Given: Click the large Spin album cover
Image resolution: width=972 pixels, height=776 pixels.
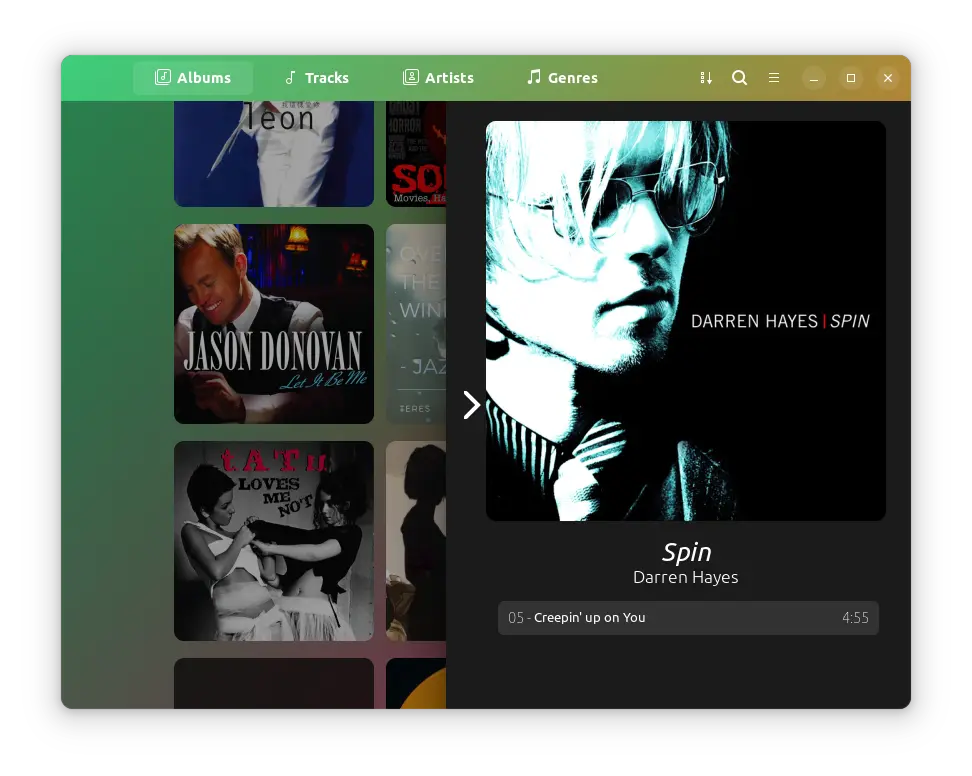Looking at the screenshot, I should pyautogui.click(x=686, y=321).
